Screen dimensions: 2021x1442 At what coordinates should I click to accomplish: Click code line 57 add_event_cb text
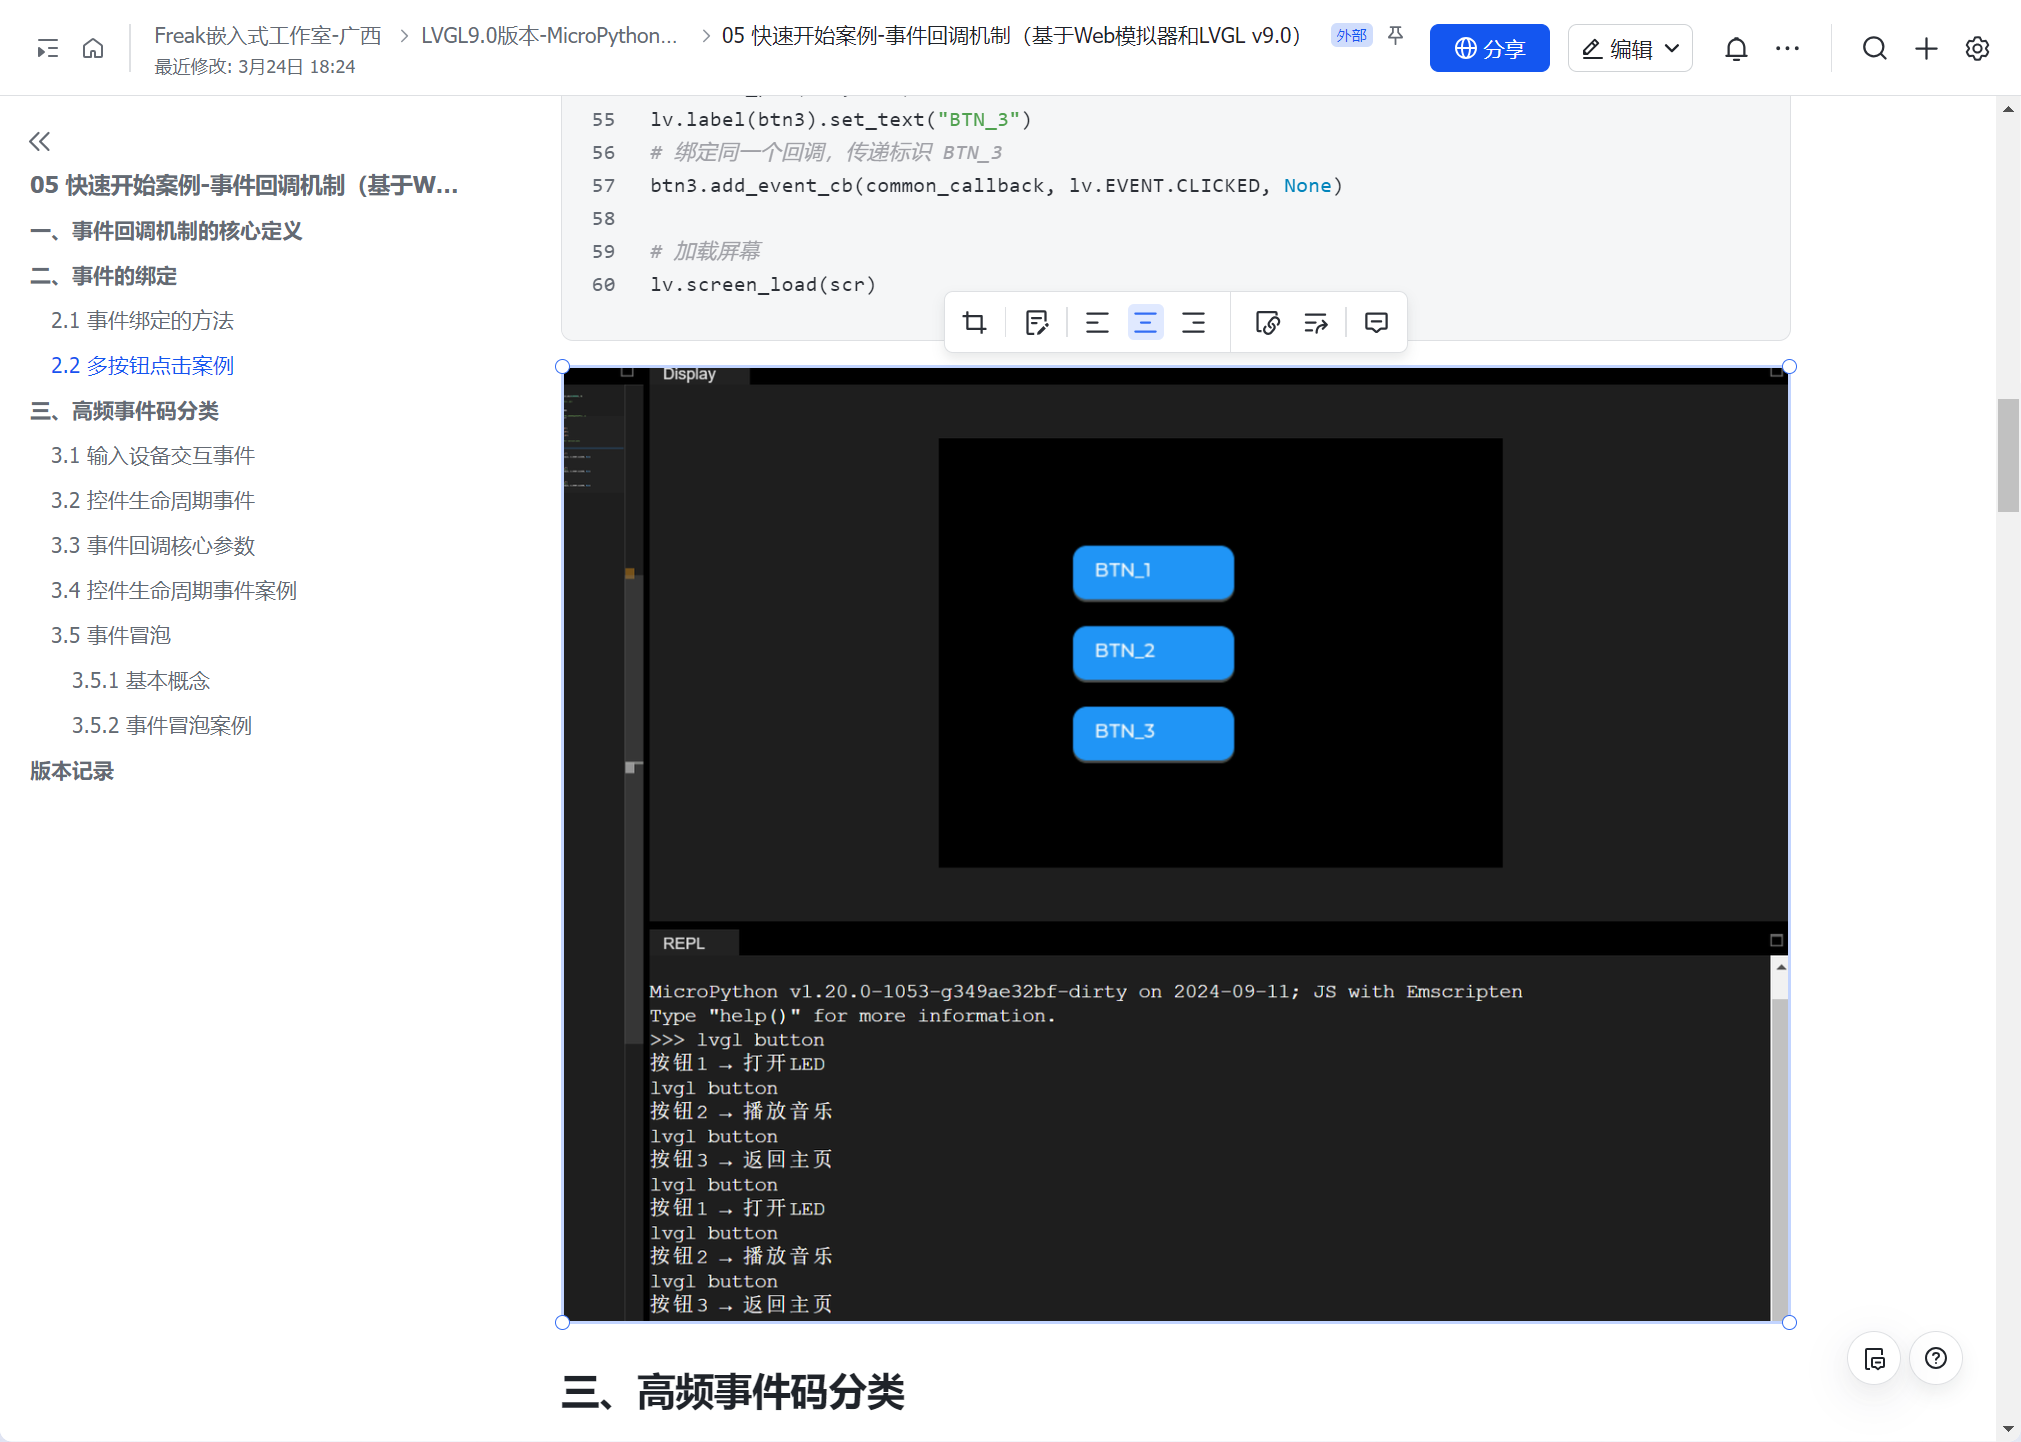click(x=997, y=186)
